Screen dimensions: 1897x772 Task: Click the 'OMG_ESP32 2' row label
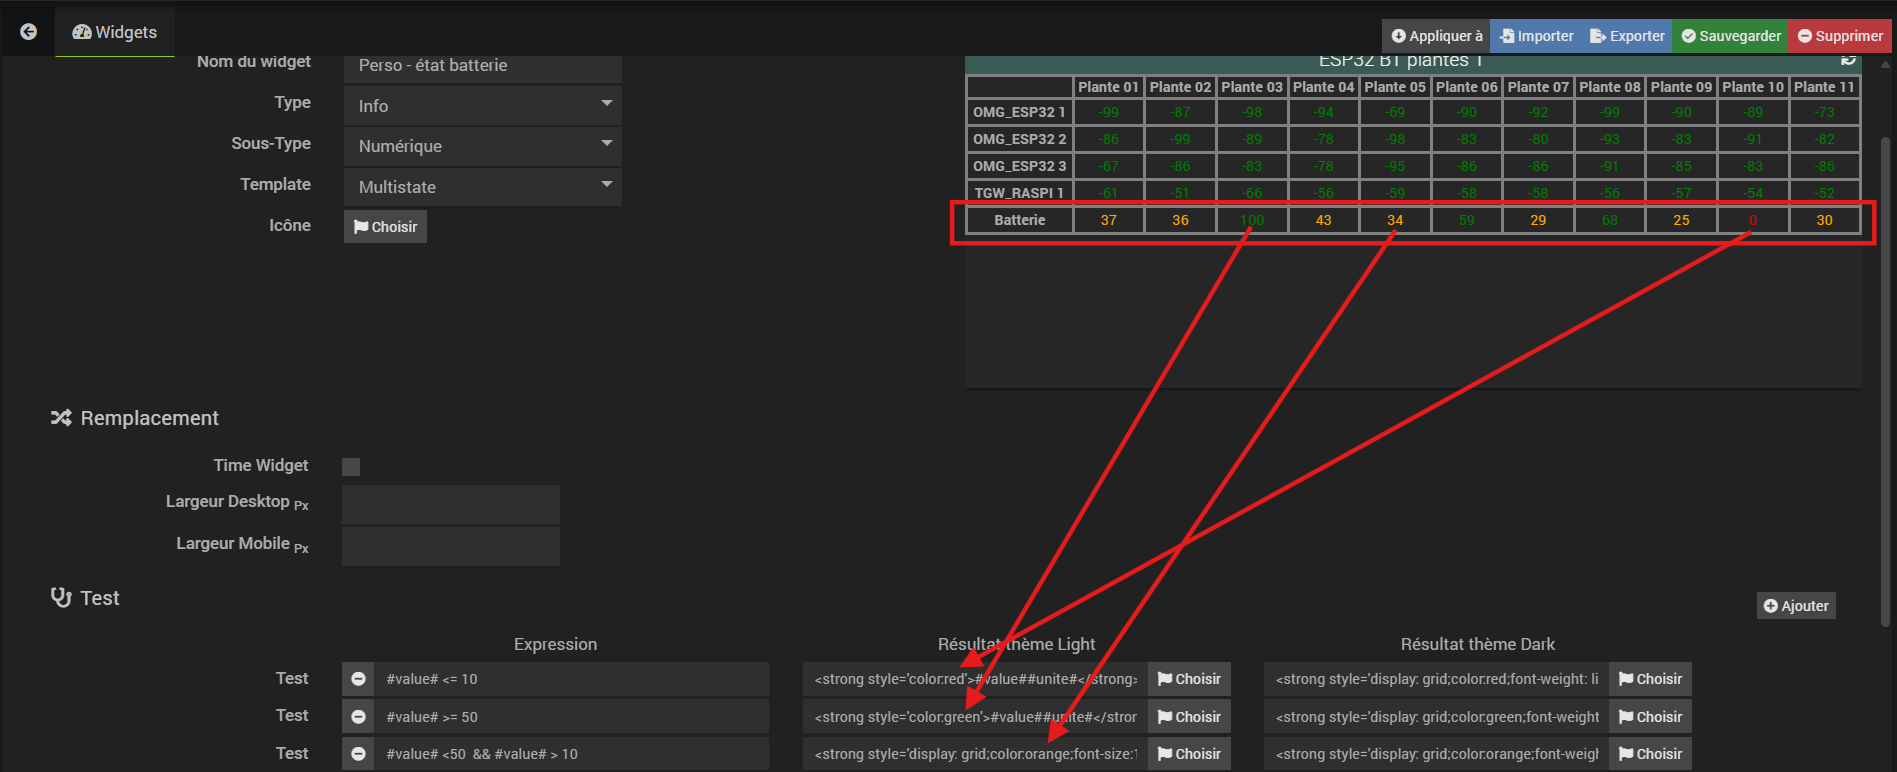coord(1019,139)
